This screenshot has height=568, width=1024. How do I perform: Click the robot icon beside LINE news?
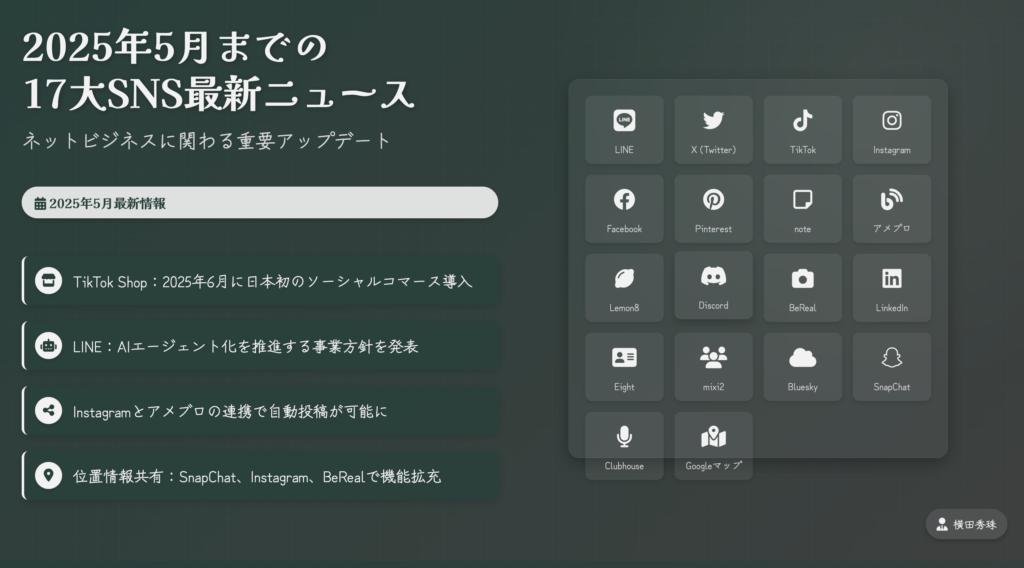pyautogui.click(x=48, y=346)
